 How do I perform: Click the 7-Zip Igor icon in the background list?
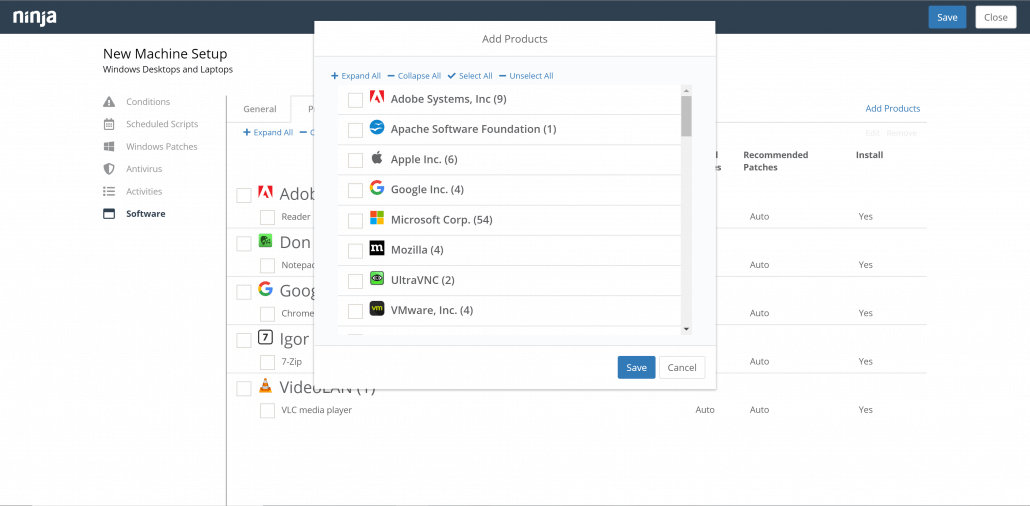265,338
